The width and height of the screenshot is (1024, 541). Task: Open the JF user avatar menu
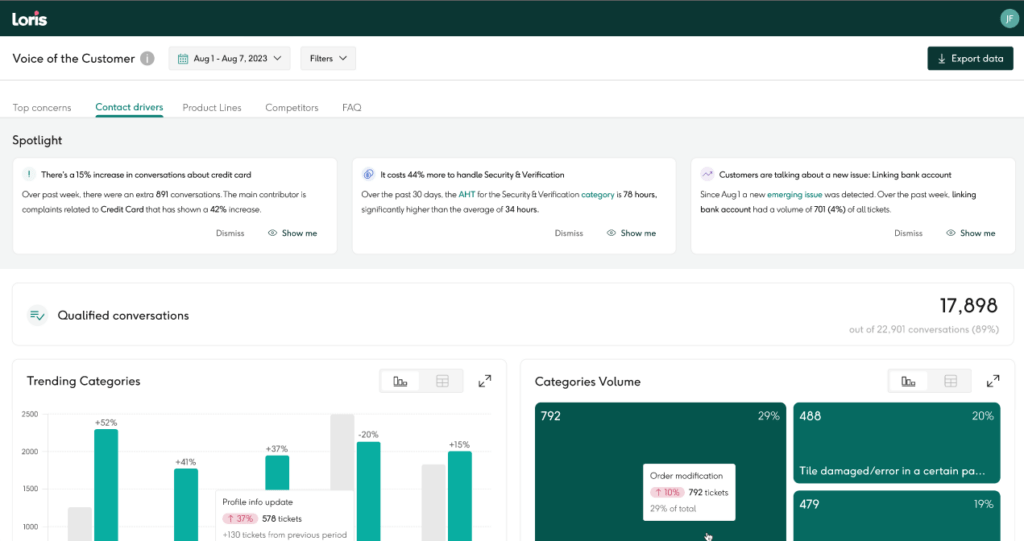point(1007,18)
